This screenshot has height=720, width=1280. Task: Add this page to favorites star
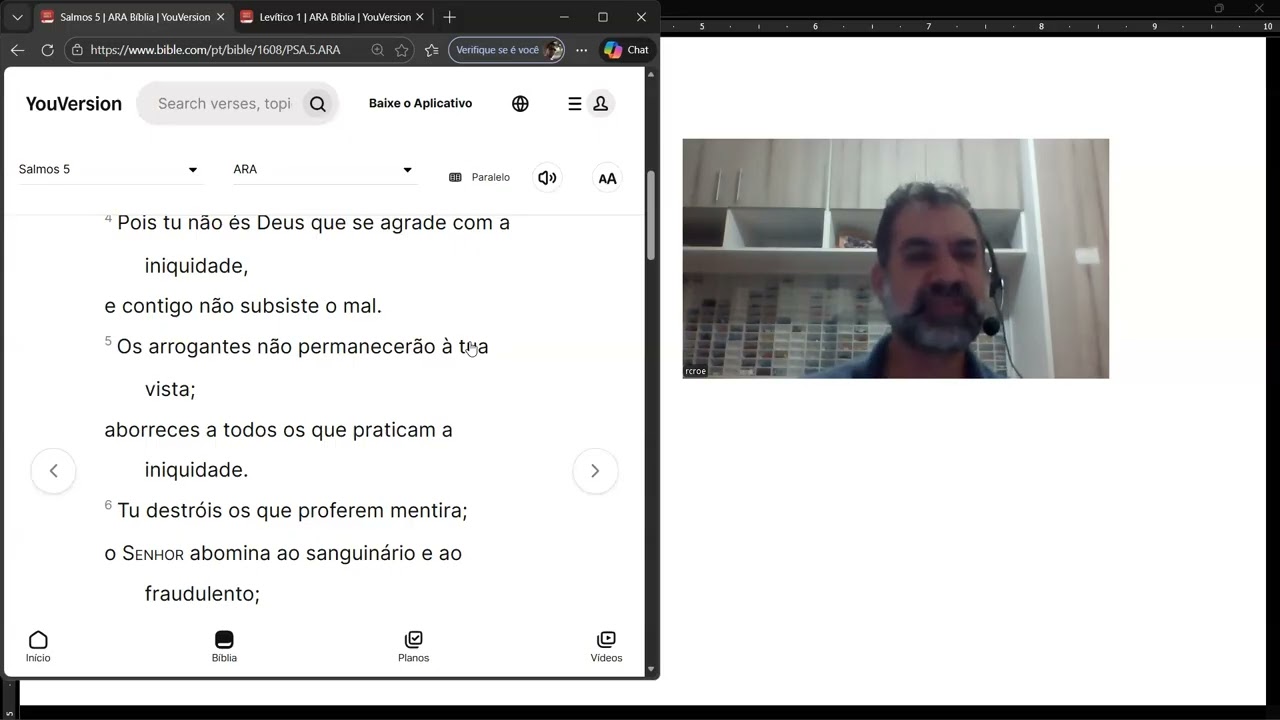pyautogui.click(x=401, y=50)
